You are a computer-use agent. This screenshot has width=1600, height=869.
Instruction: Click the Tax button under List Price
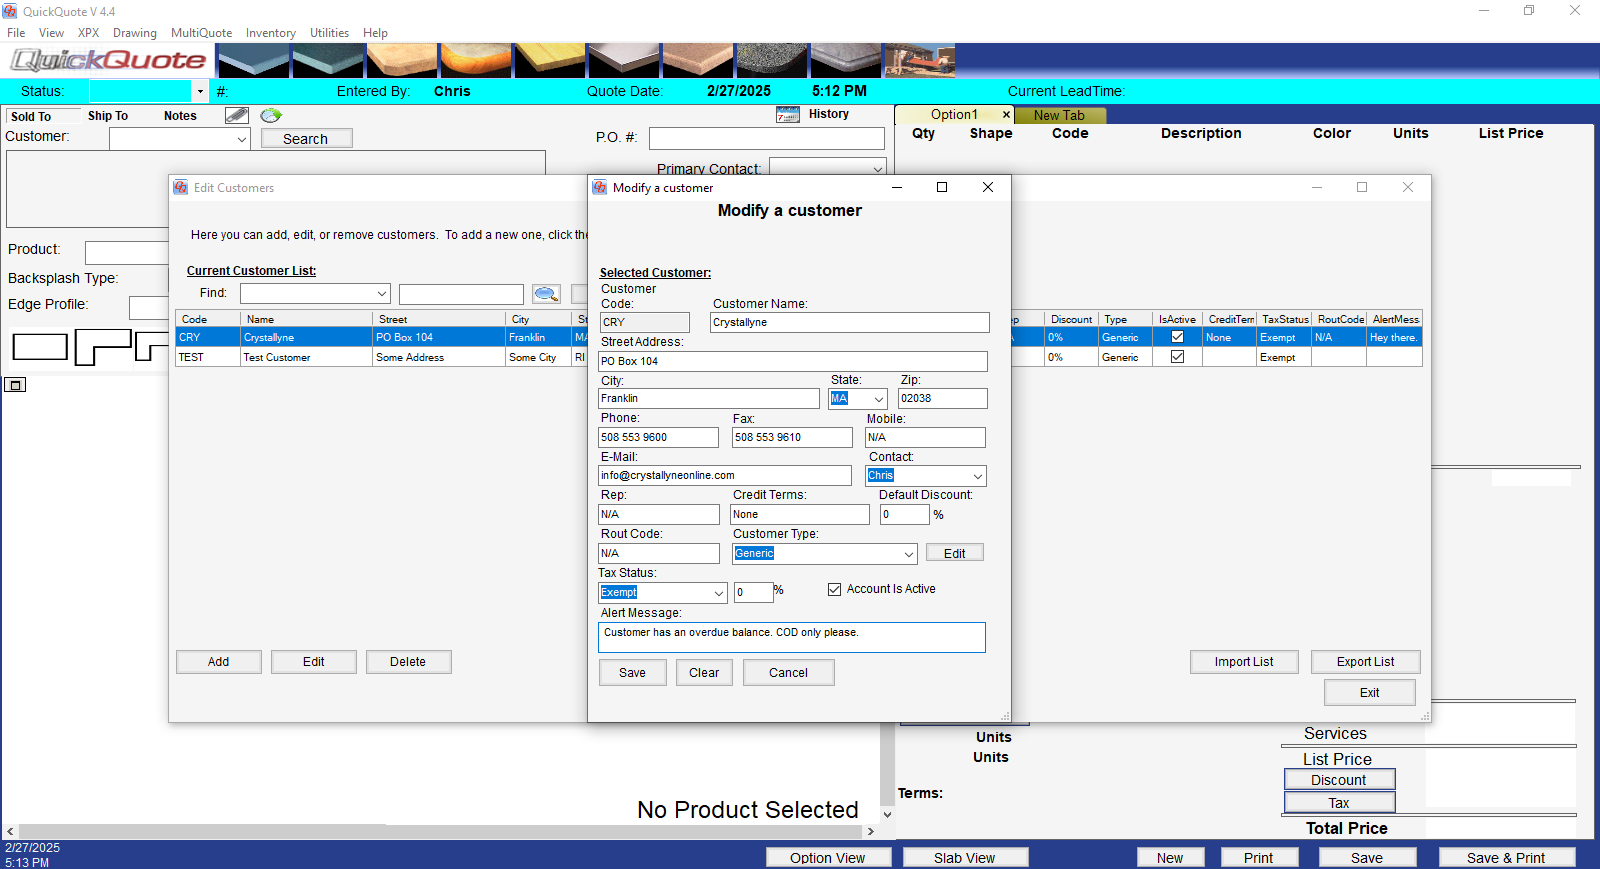coord(1339,803)
